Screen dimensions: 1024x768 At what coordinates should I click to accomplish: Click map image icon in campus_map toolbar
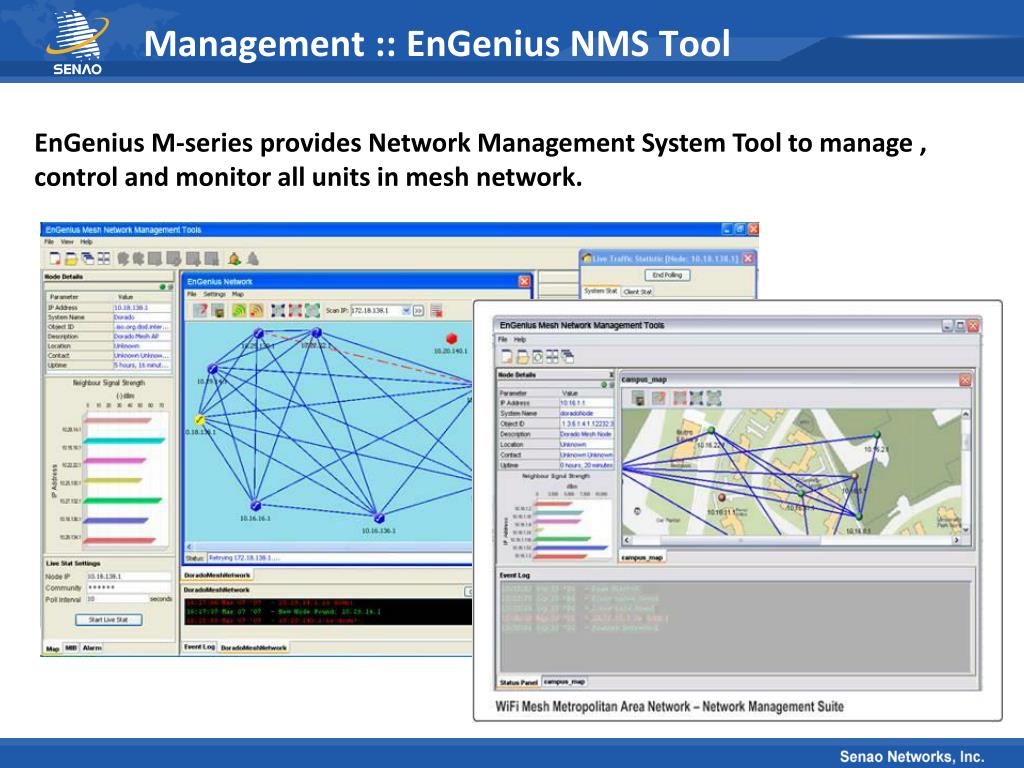[x=658, y=398]
